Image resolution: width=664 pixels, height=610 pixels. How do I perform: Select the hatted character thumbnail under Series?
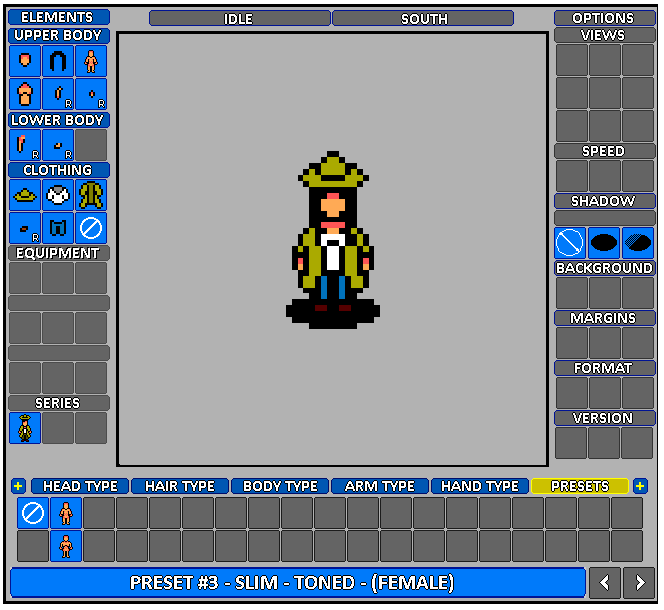click(x=25, y=428)
